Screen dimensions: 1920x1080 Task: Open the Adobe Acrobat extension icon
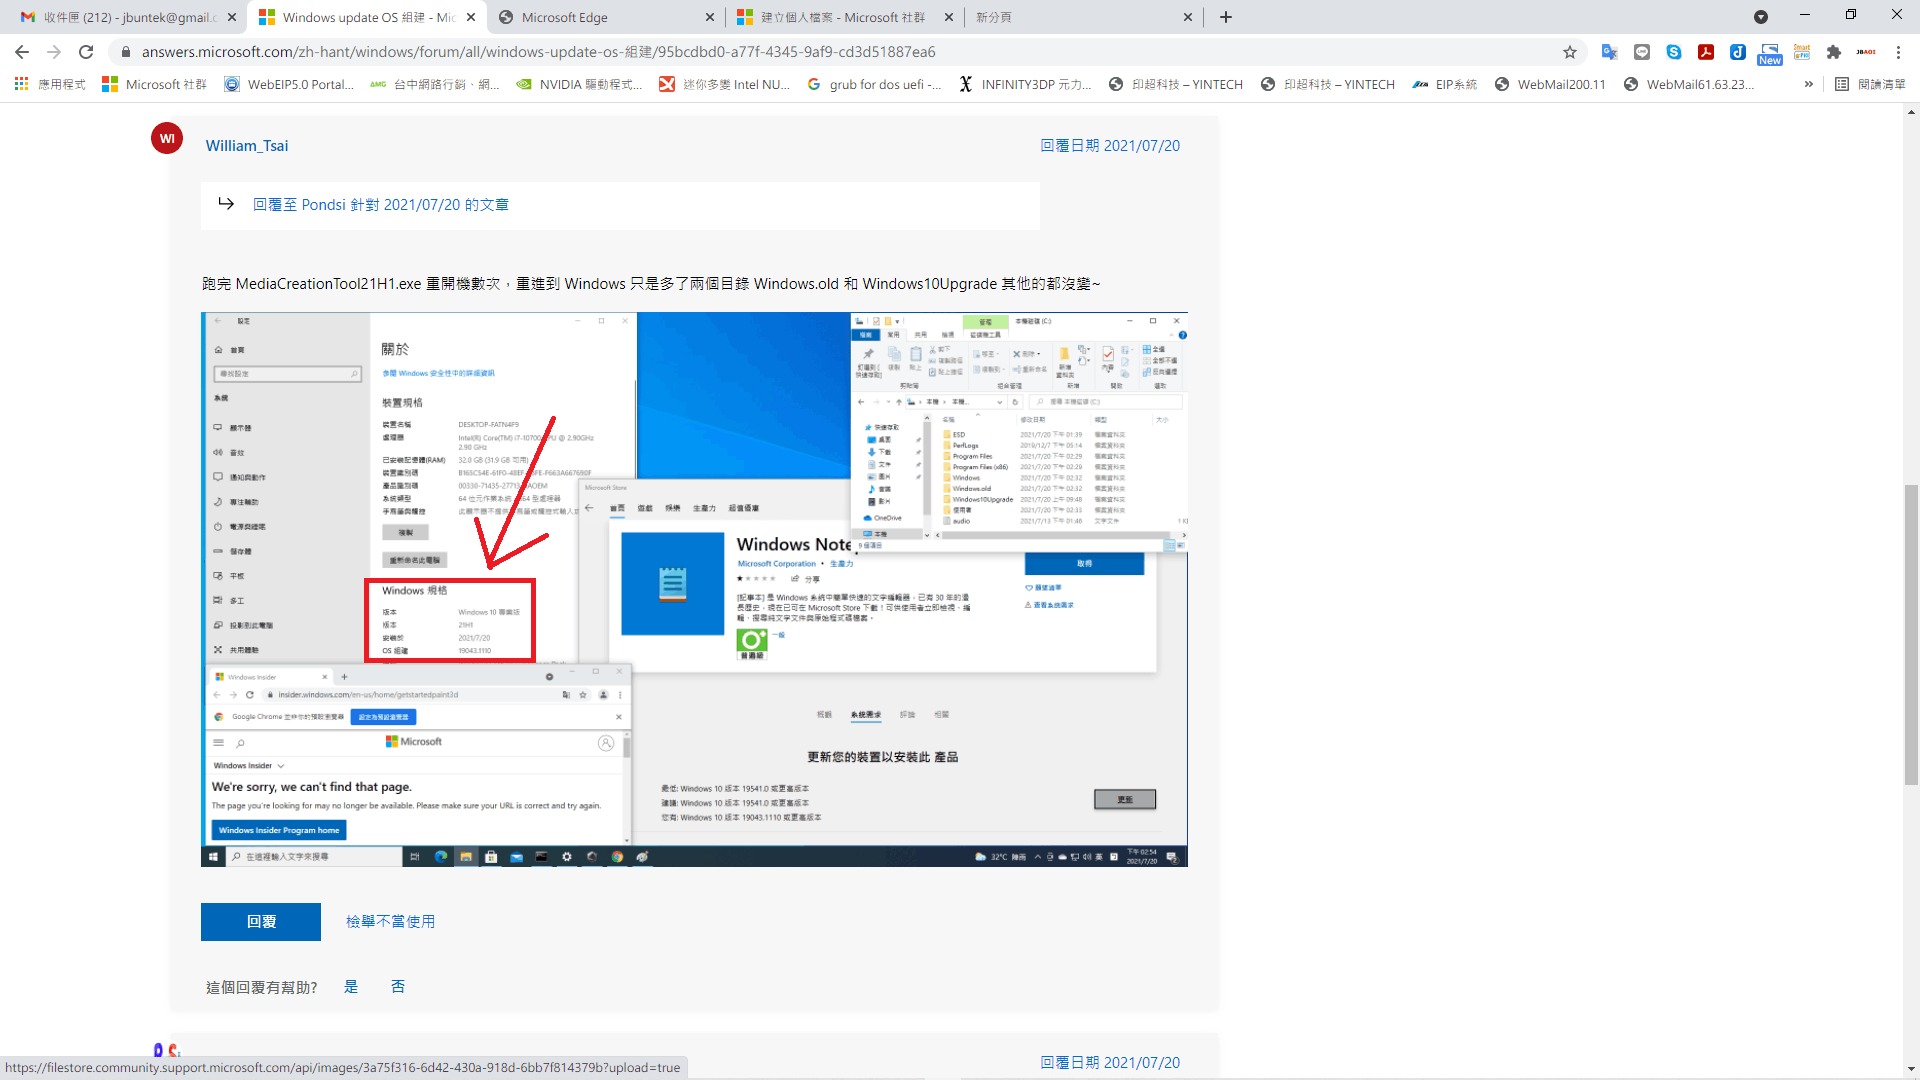(x=1706, y=52)
